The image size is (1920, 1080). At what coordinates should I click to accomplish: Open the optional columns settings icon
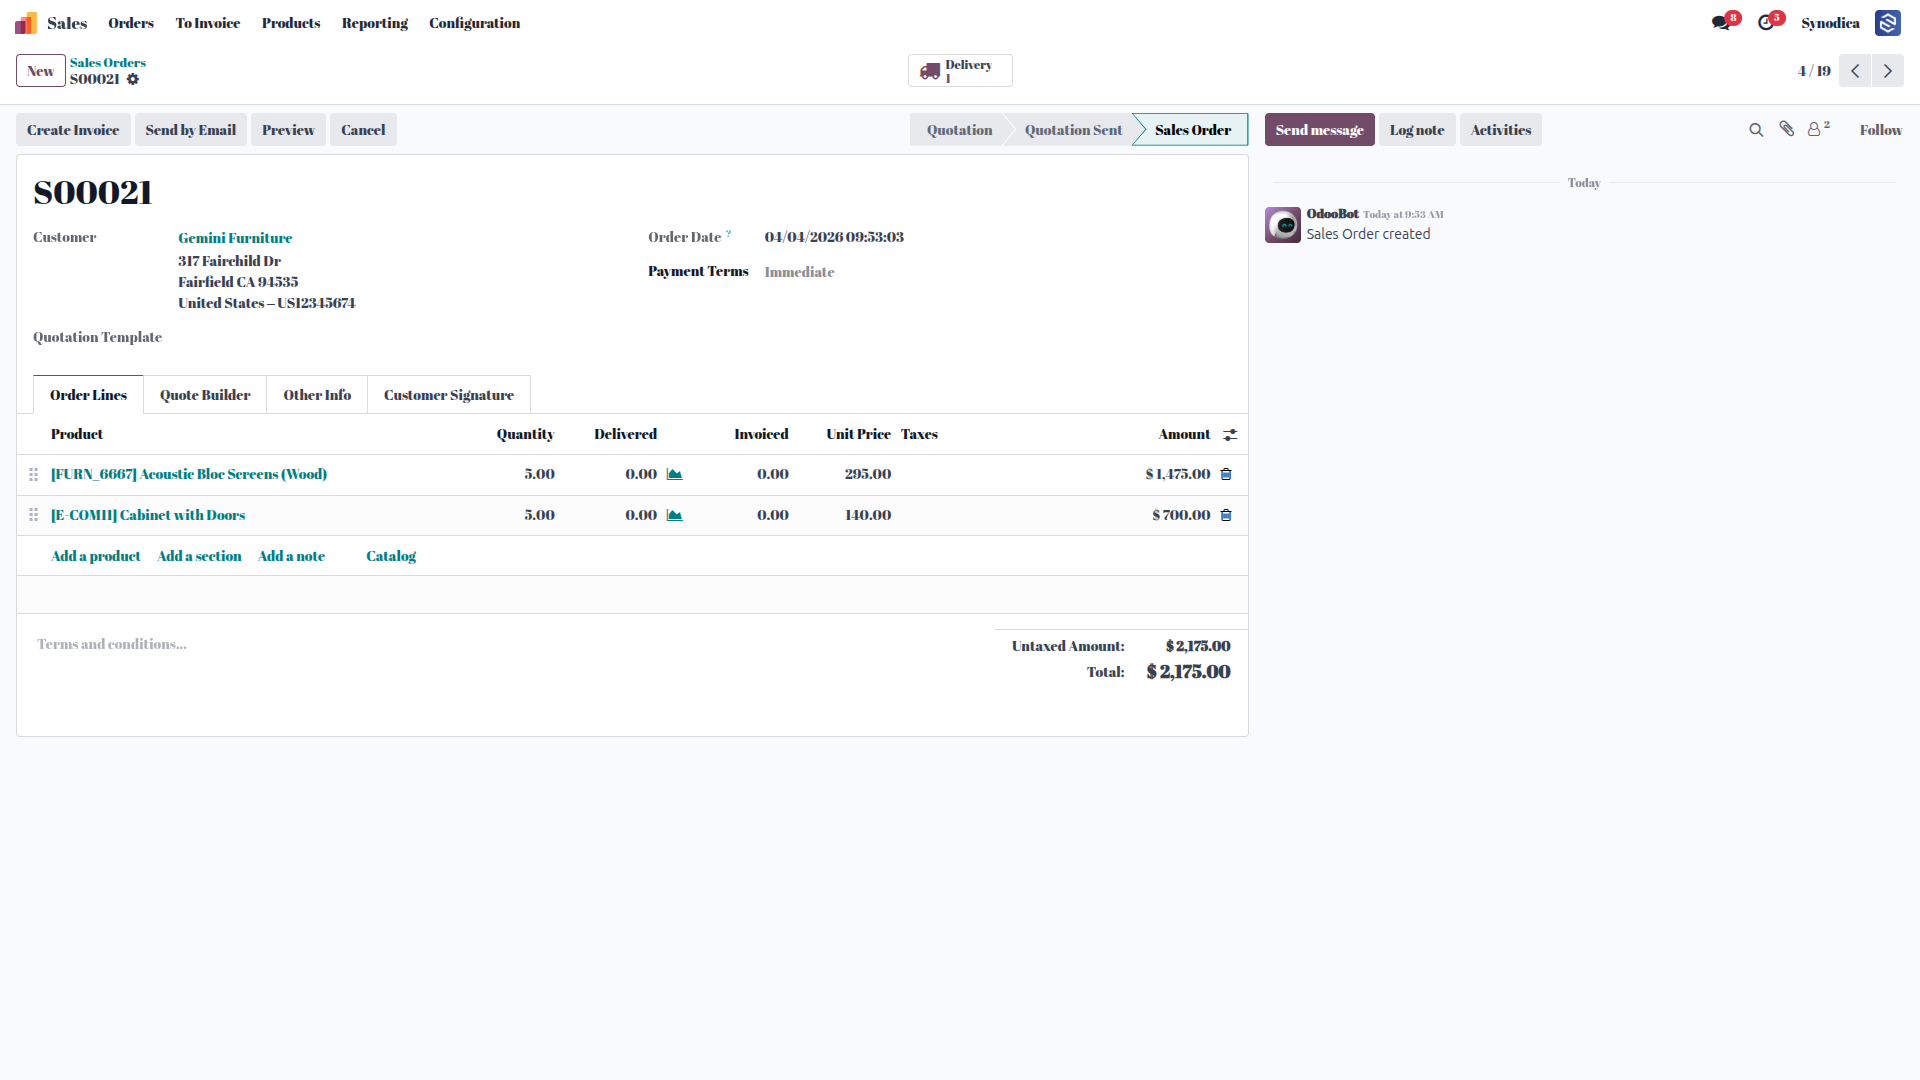tap(1230, 435)
